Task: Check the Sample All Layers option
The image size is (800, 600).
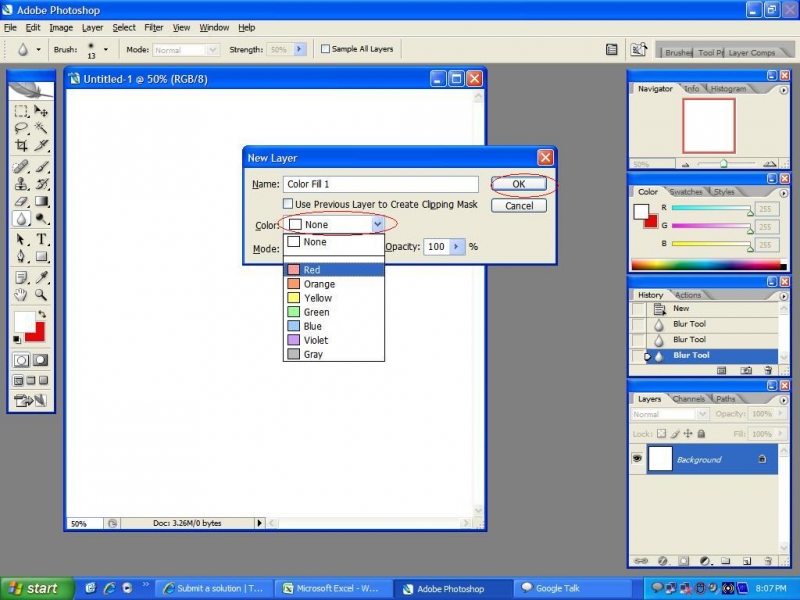Action: 324,48
